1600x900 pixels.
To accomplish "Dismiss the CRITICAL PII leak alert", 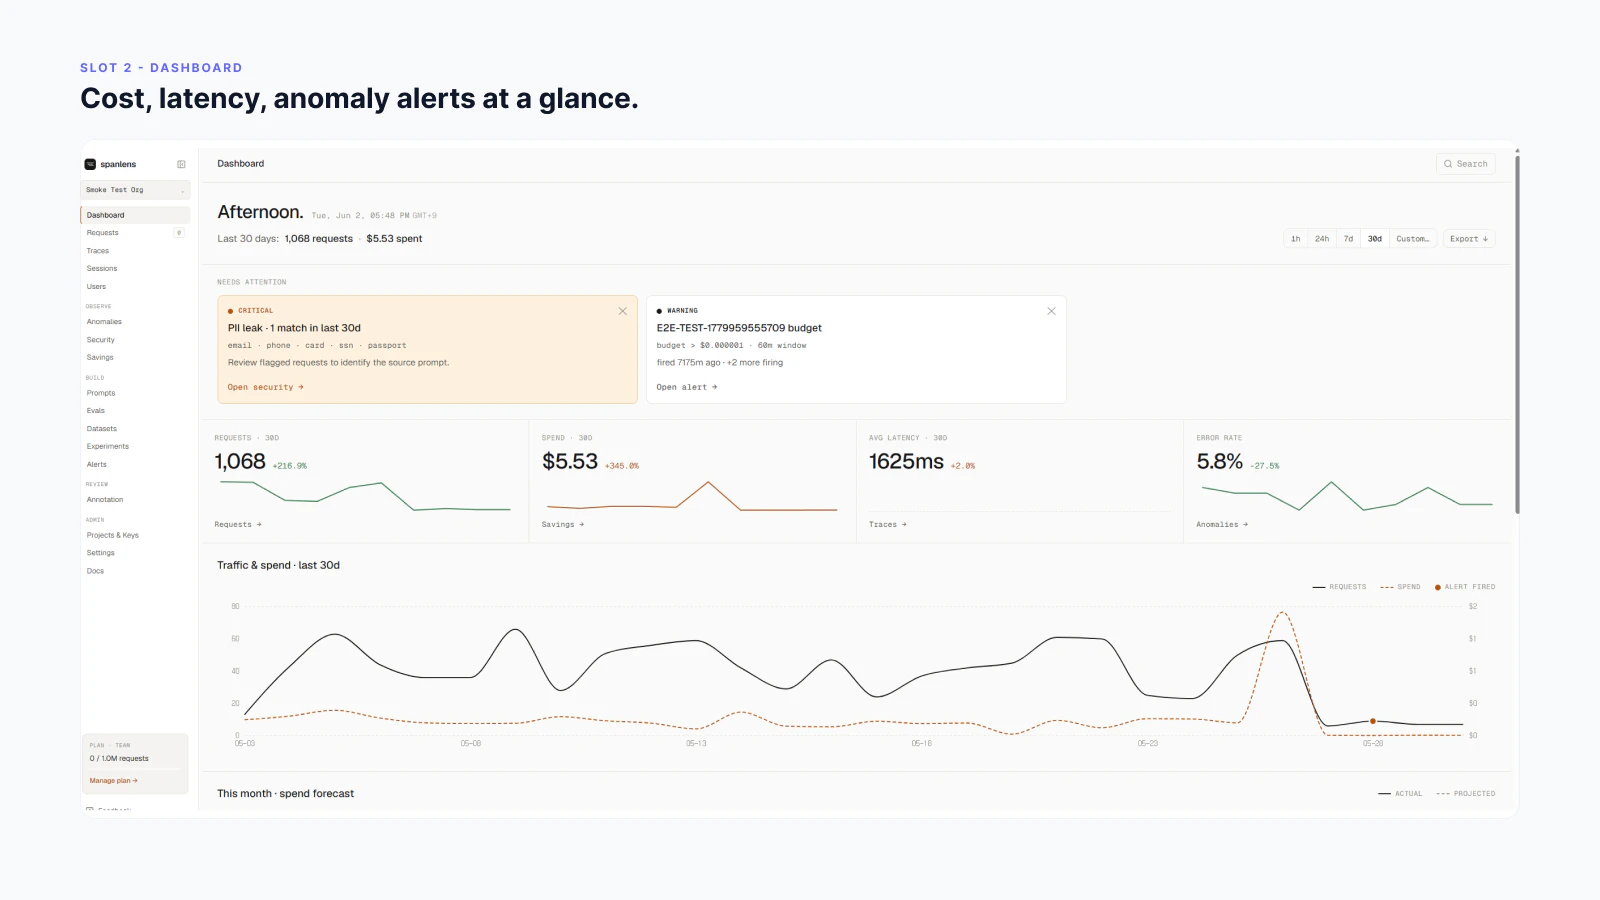I will point(623,311).
